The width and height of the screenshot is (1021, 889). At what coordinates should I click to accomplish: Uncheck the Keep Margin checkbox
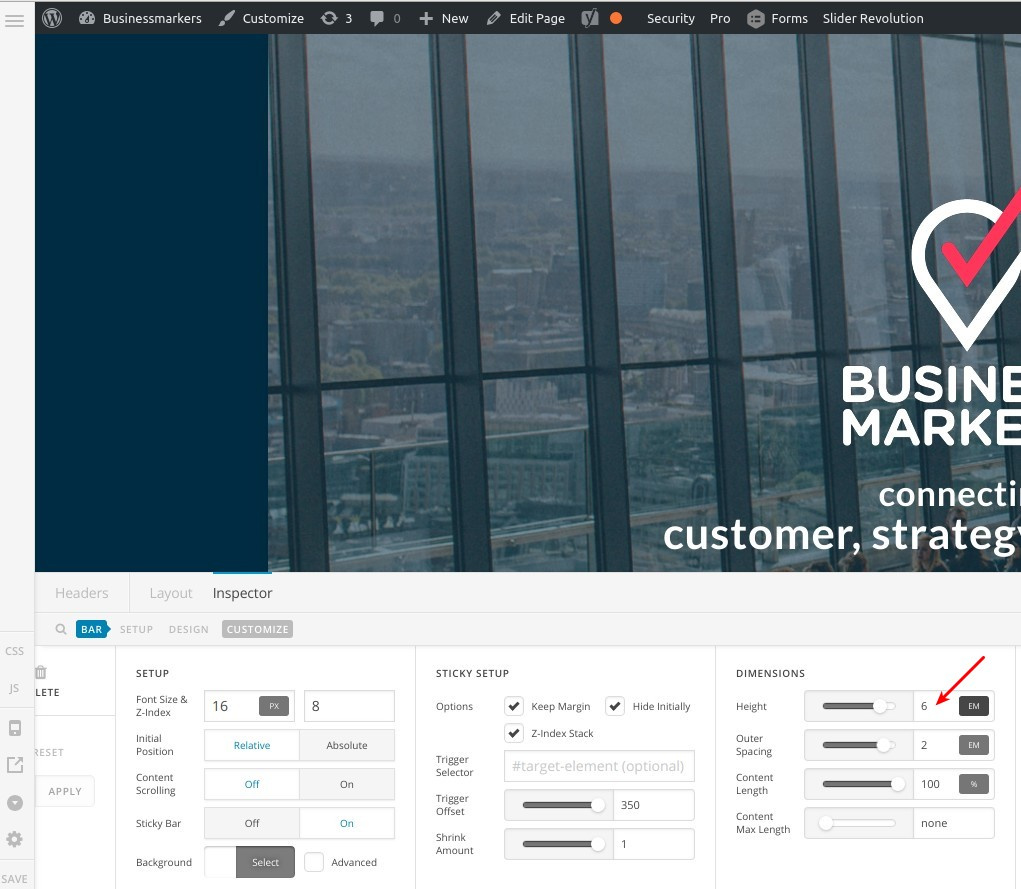tap(515, 706)
